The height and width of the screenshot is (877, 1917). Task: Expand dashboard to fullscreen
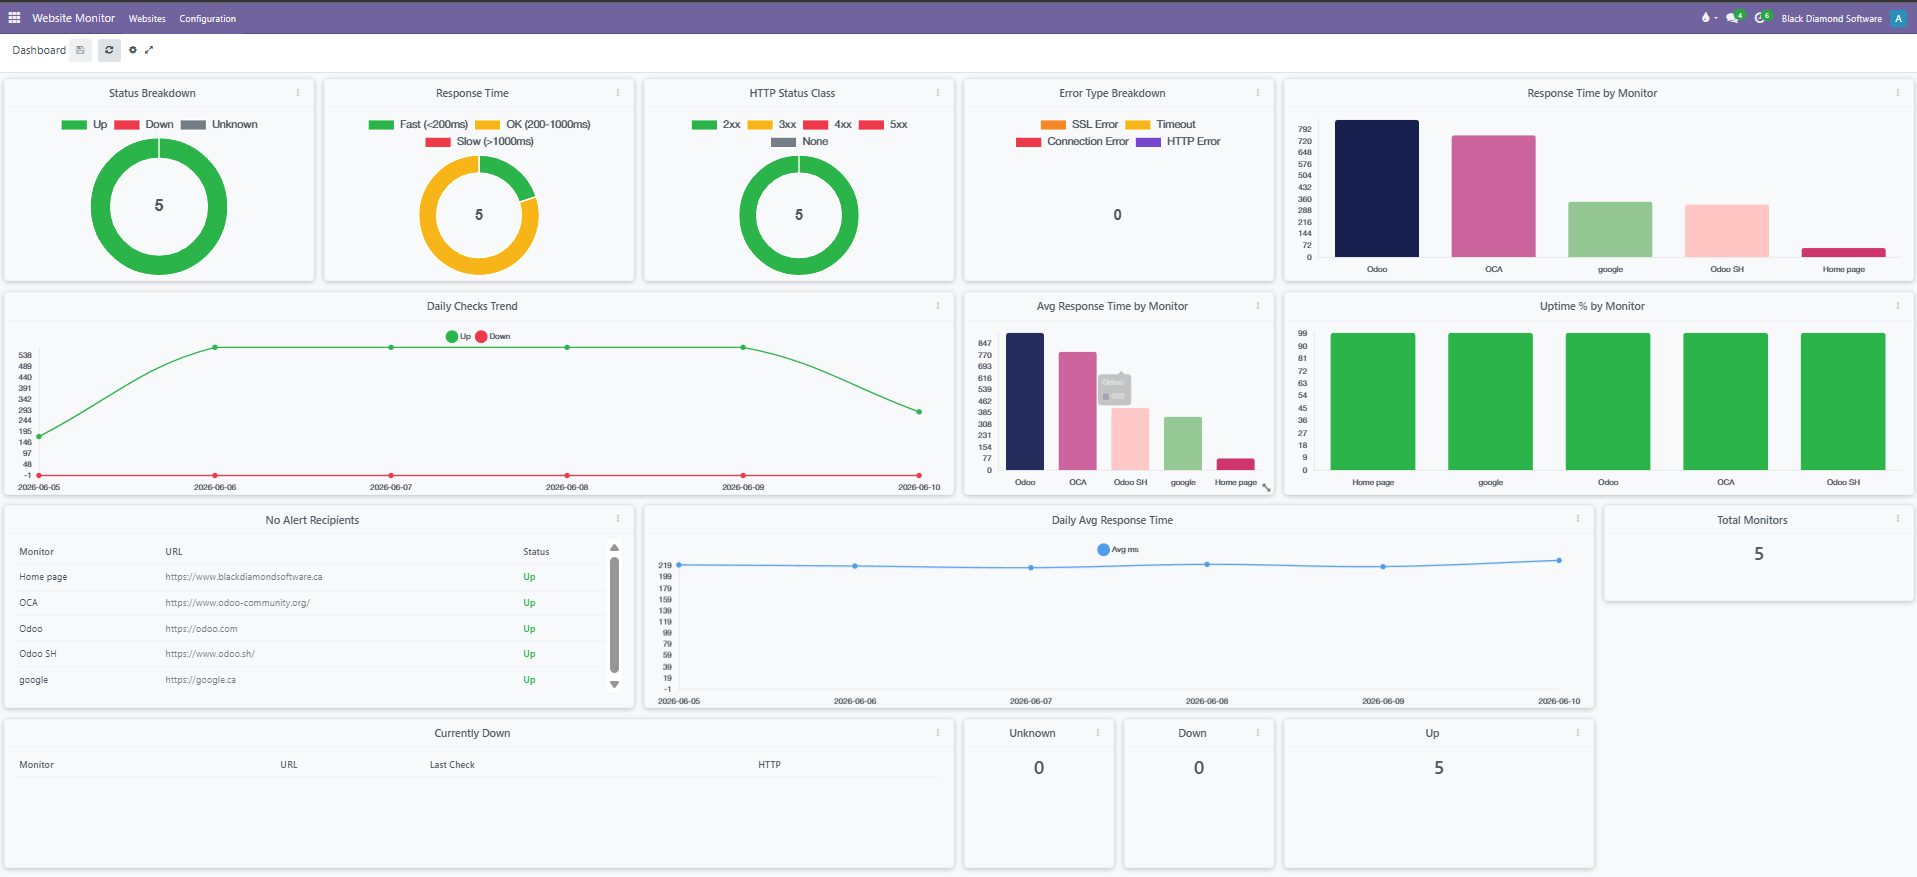coord(149,50)
